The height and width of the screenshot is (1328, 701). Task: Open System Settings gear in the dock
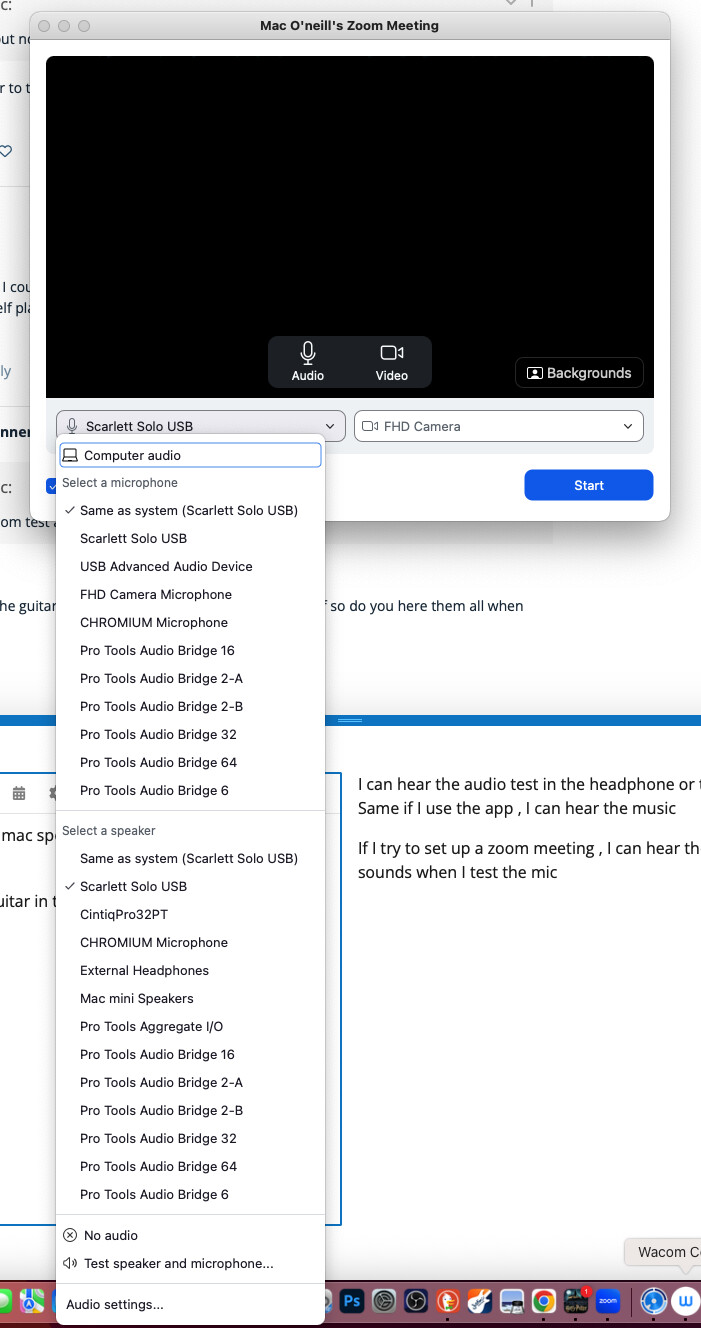(384, 1301)
